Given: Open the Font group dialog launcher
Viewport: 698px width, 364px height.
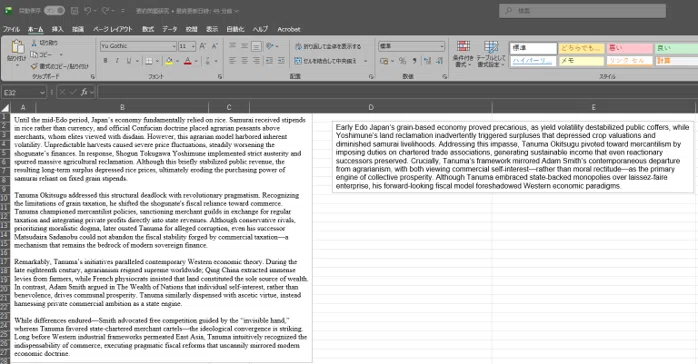Looking at the screenshot, I should click(x=220, y=77).
